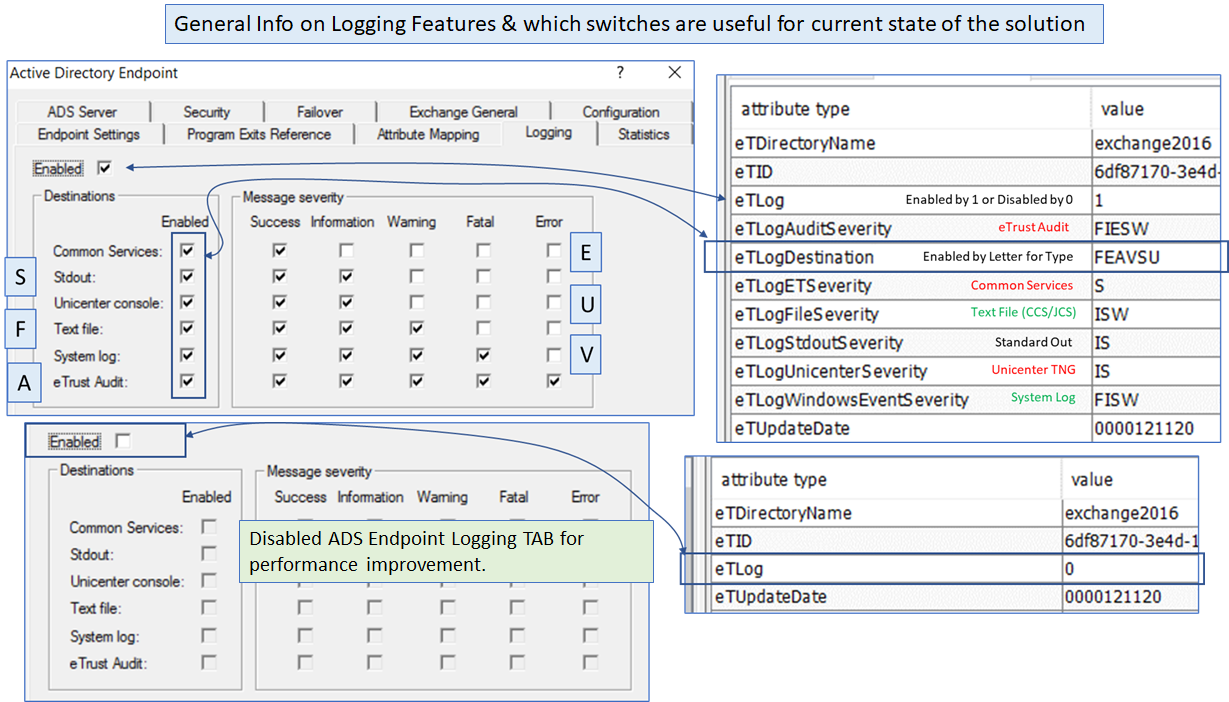Screen dimensions: 1229x702
Task: Uncheck the eTrust Audit Error severity checkbox
Action: click(x=553, y=381)
